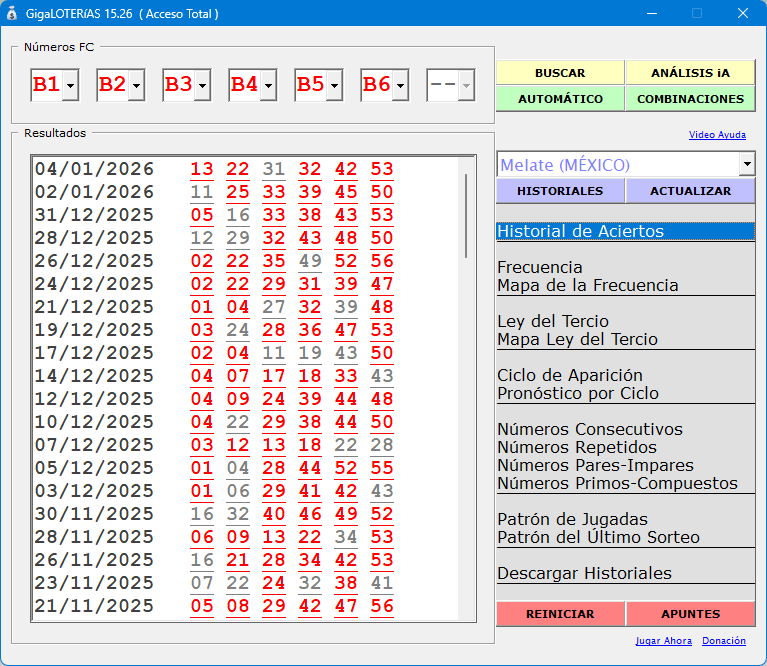Click the results list vertical scrollbar thumb

tap(466, 216)
